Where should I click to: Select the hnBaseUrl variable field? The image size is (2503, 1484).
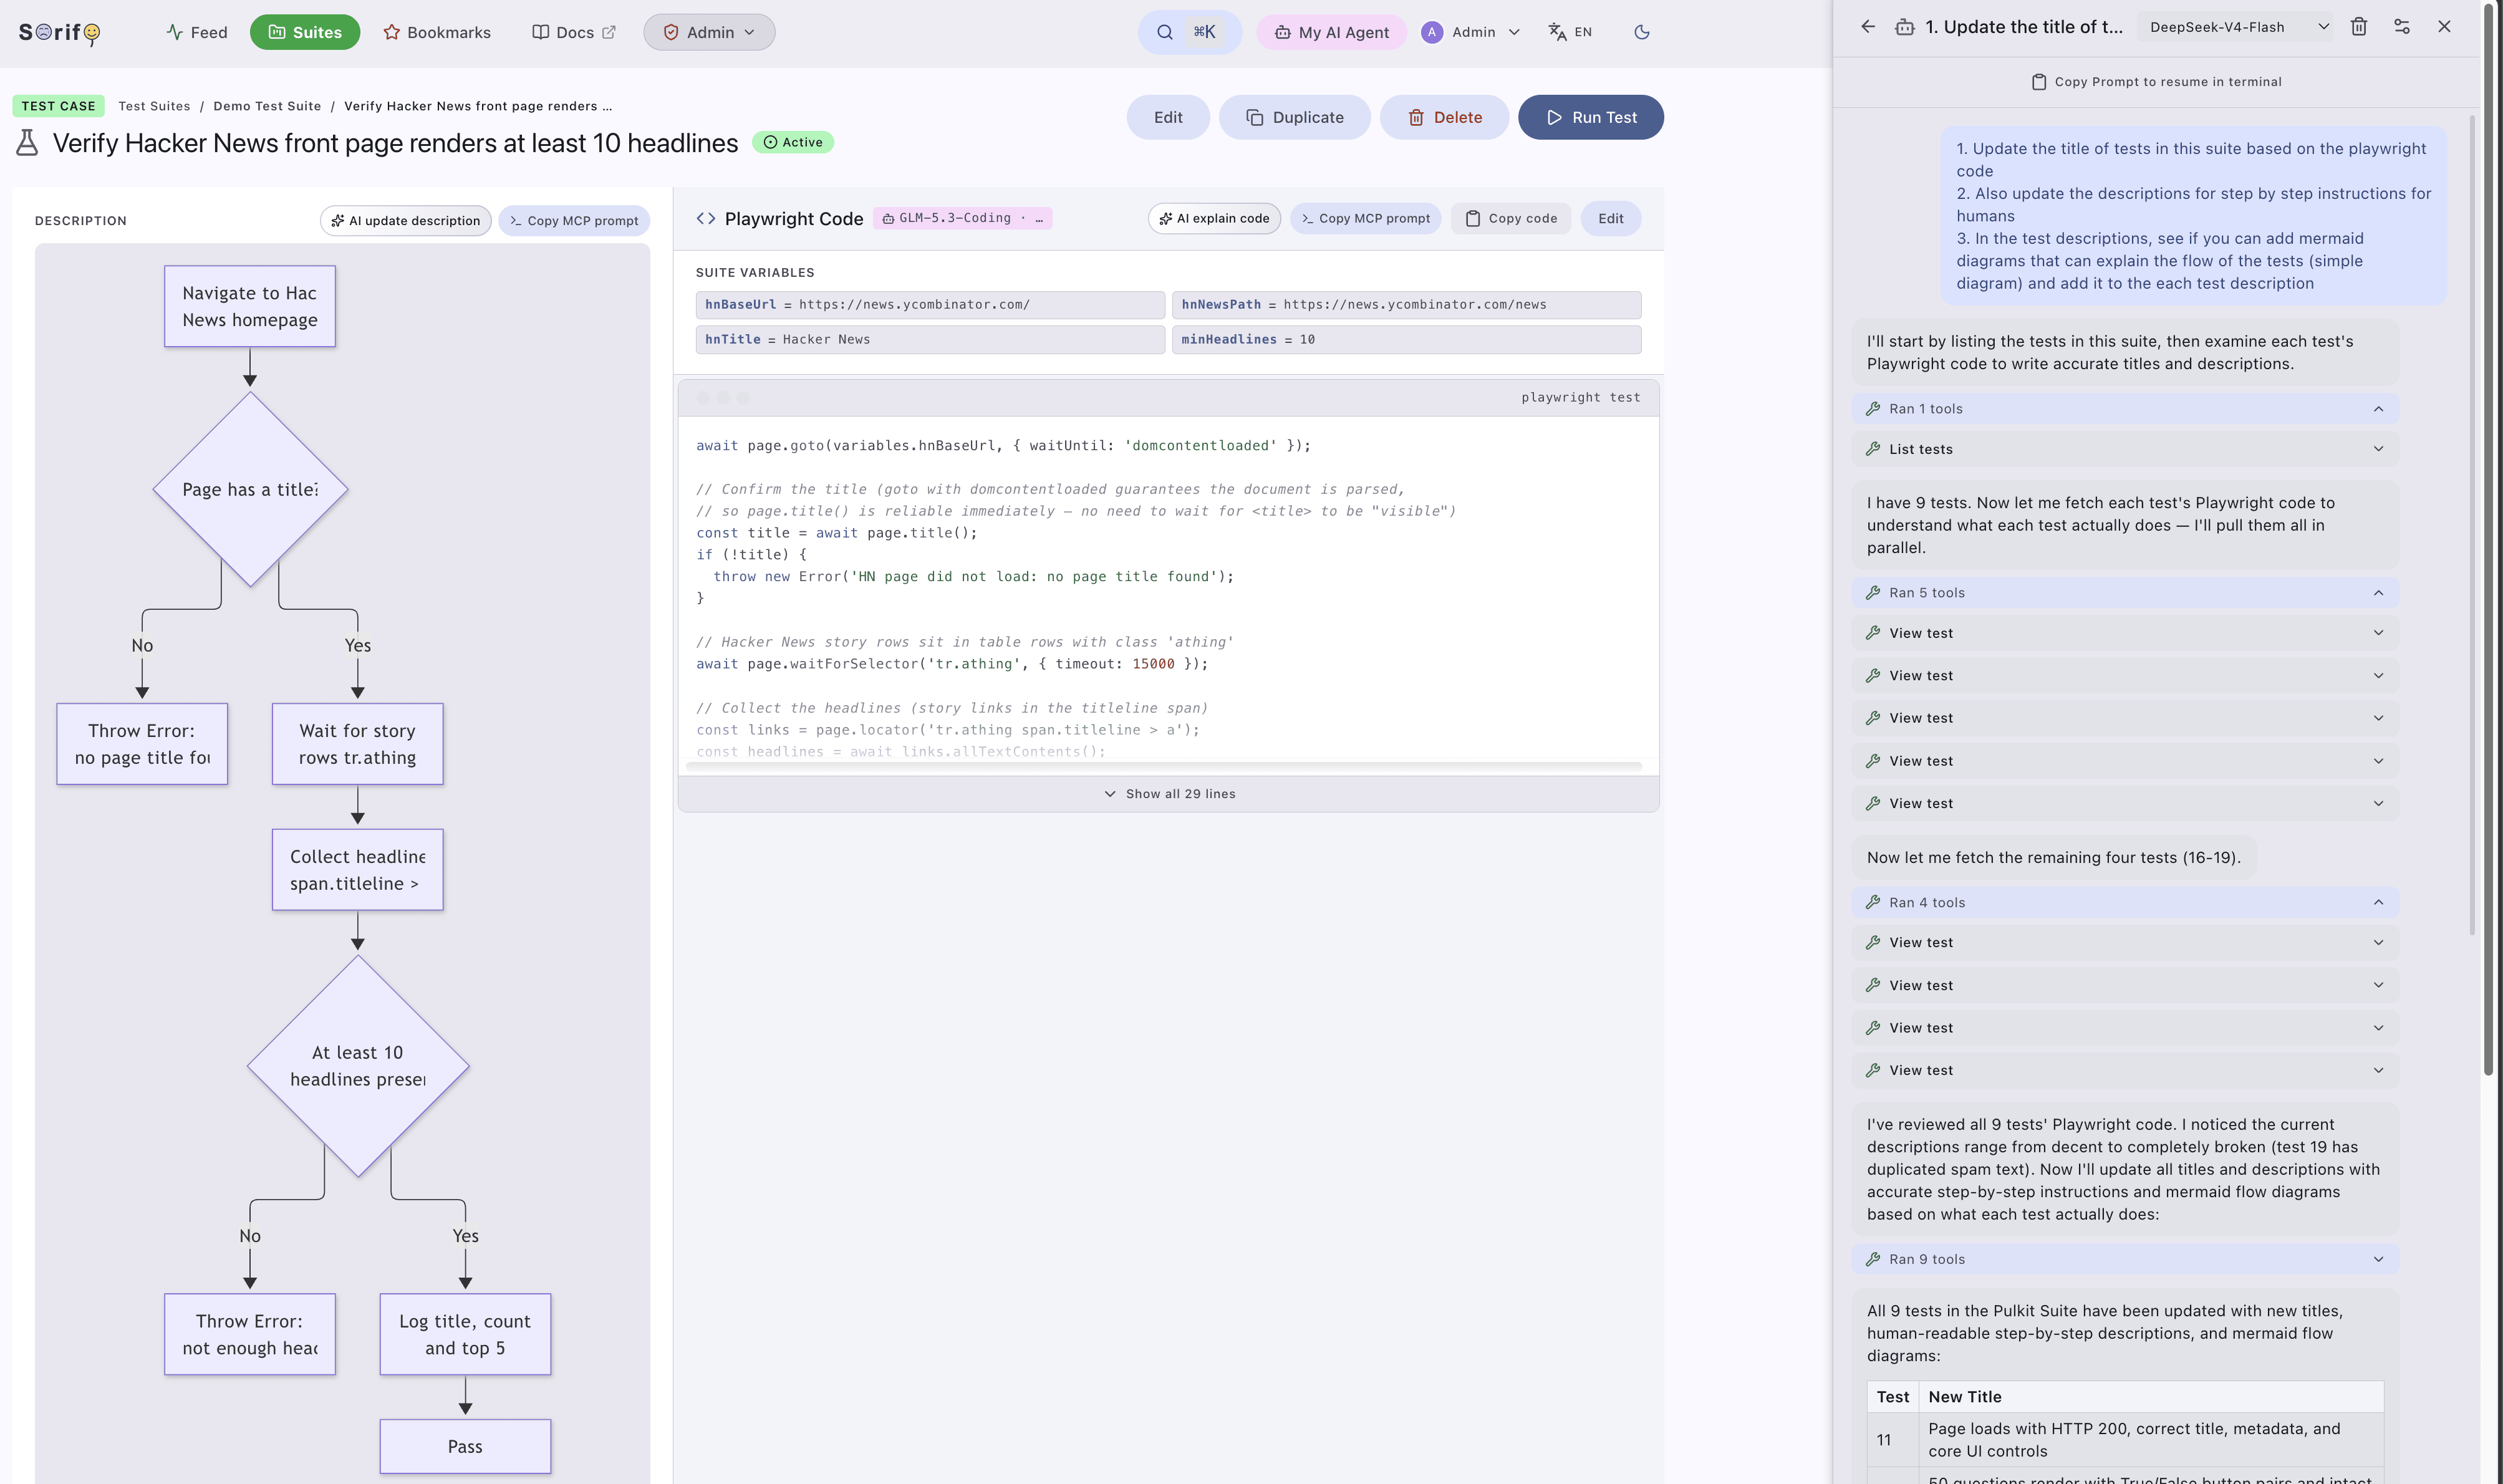click(x=930, y=305)
